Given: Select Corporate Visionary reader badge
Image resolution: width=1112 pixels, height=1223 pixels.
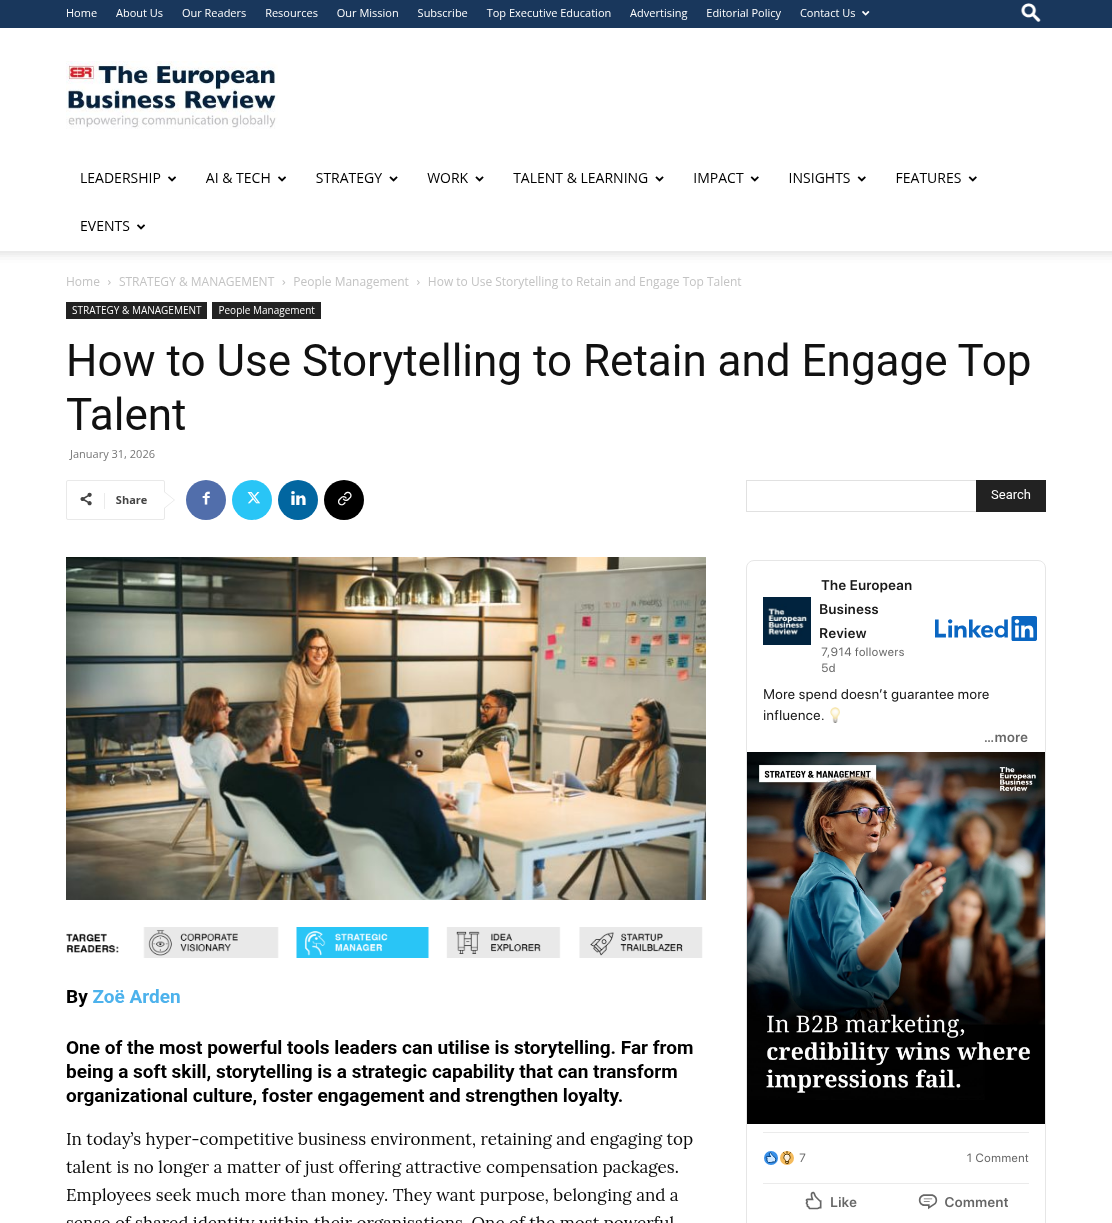Looking at the screenshot, I should (211, 942).
